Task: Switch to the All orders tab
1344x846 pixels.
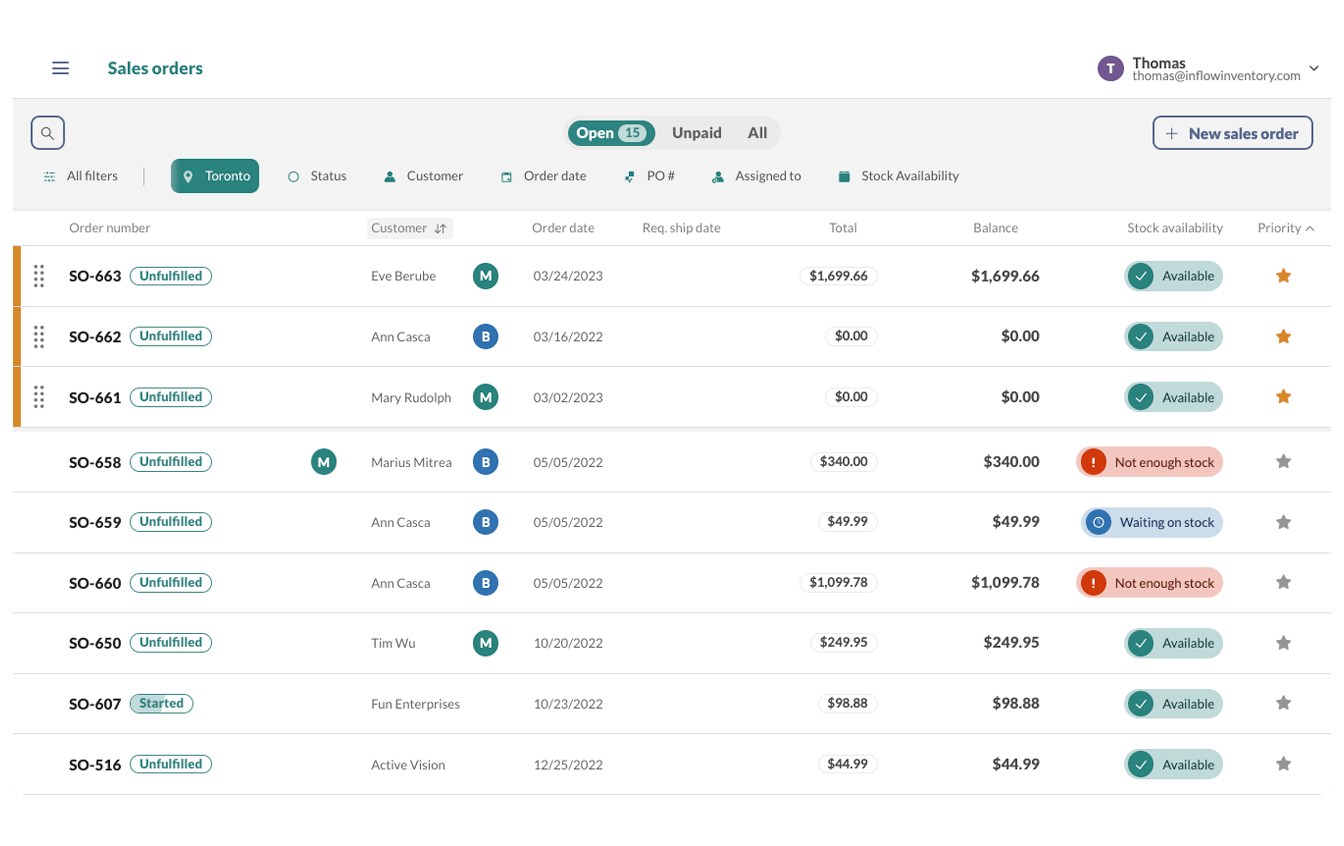Action: click(x=757, y=133)
